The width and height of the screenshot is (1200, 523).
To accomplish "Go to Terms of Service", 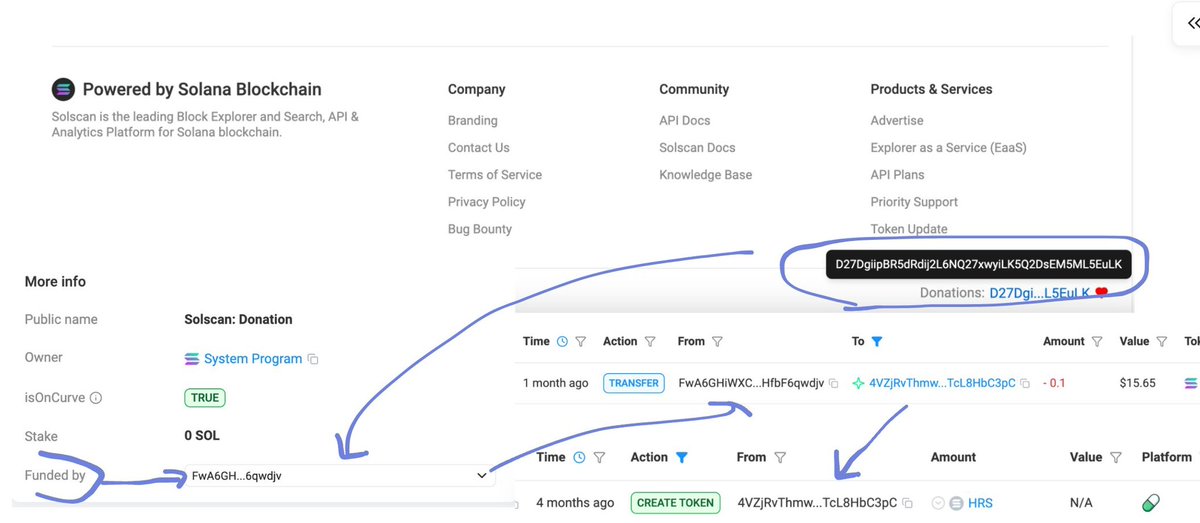I will coord(495,174).
